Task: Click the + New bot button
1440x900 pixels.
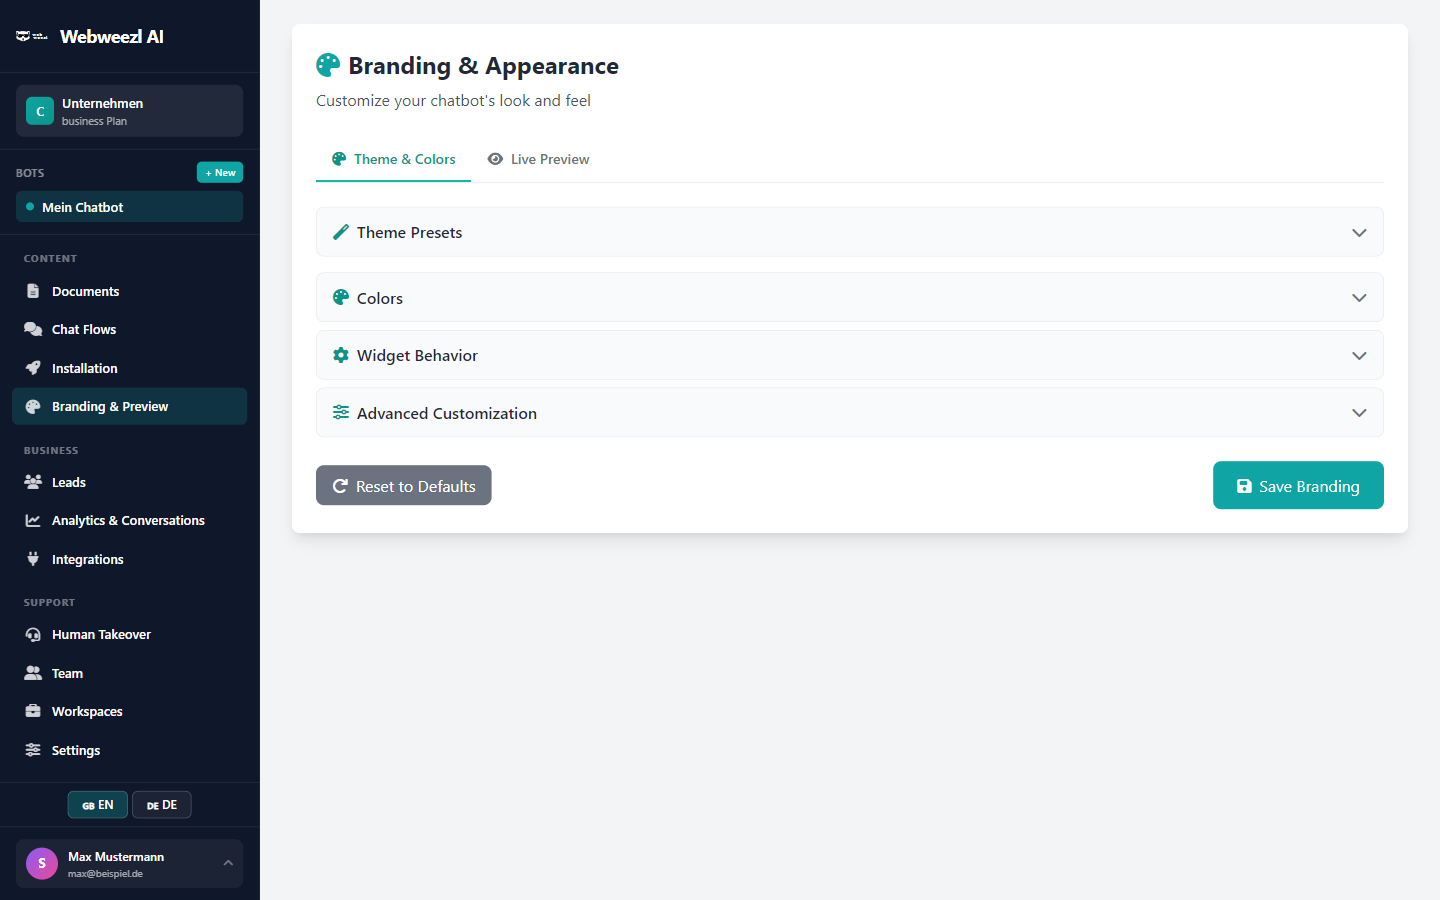Action: 220,172
